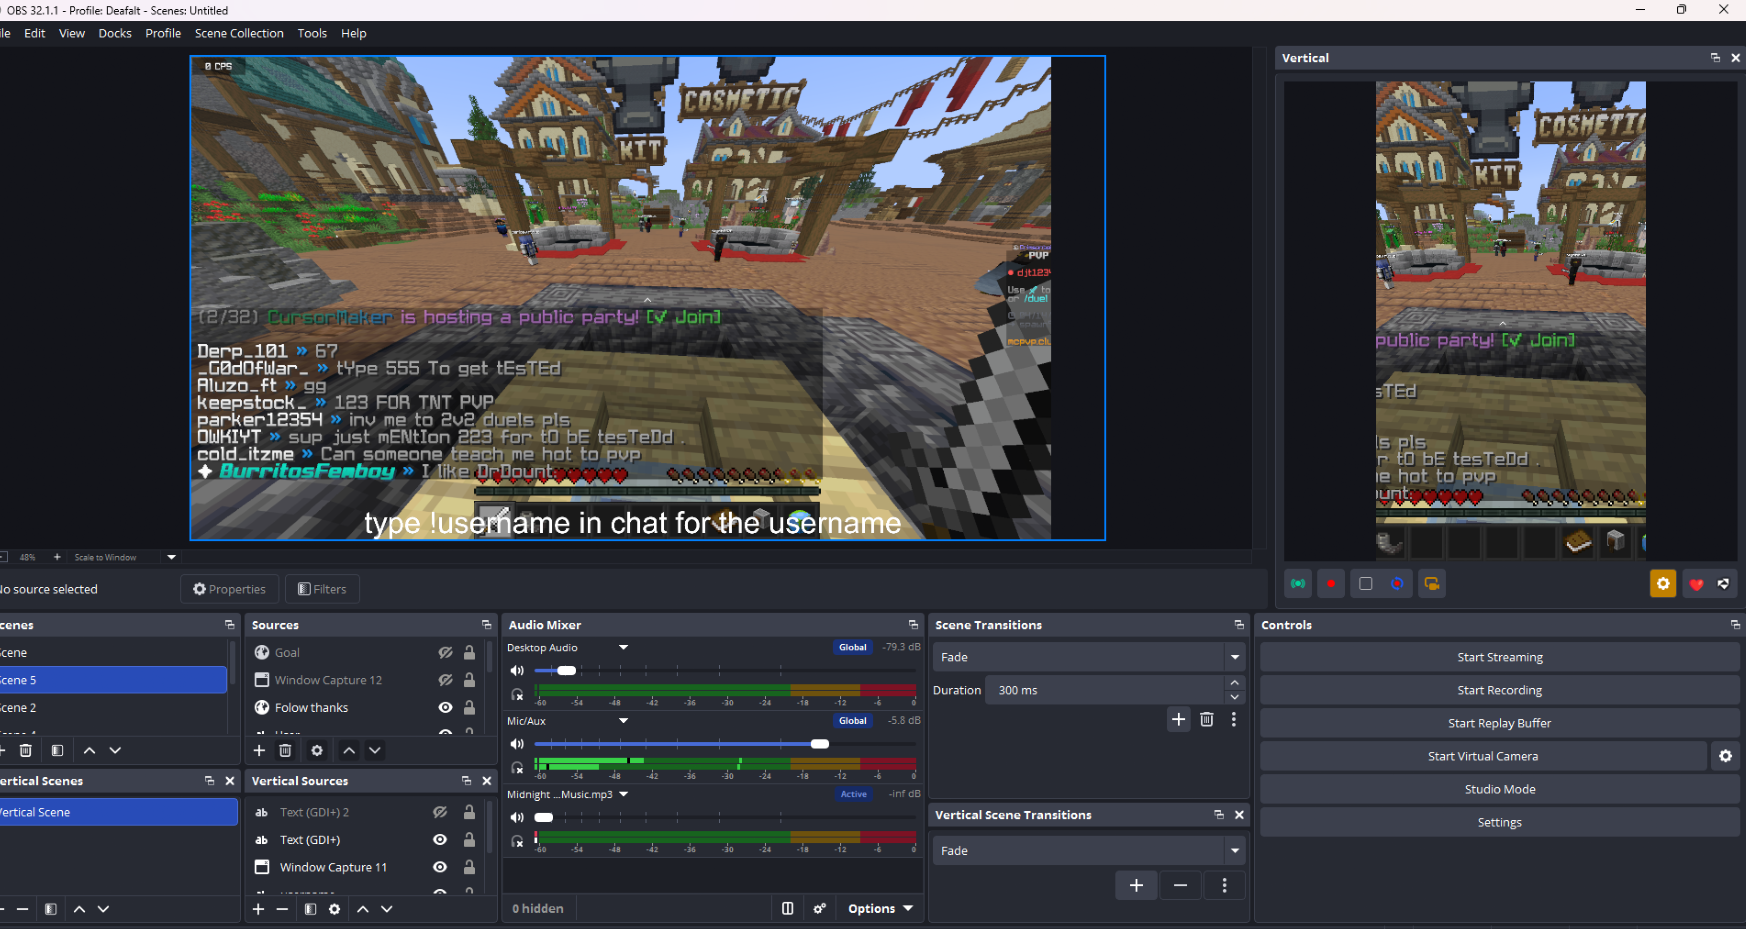Show the hidden Goal source
This screenshot has height=929, width=1746.
[445, 653]
